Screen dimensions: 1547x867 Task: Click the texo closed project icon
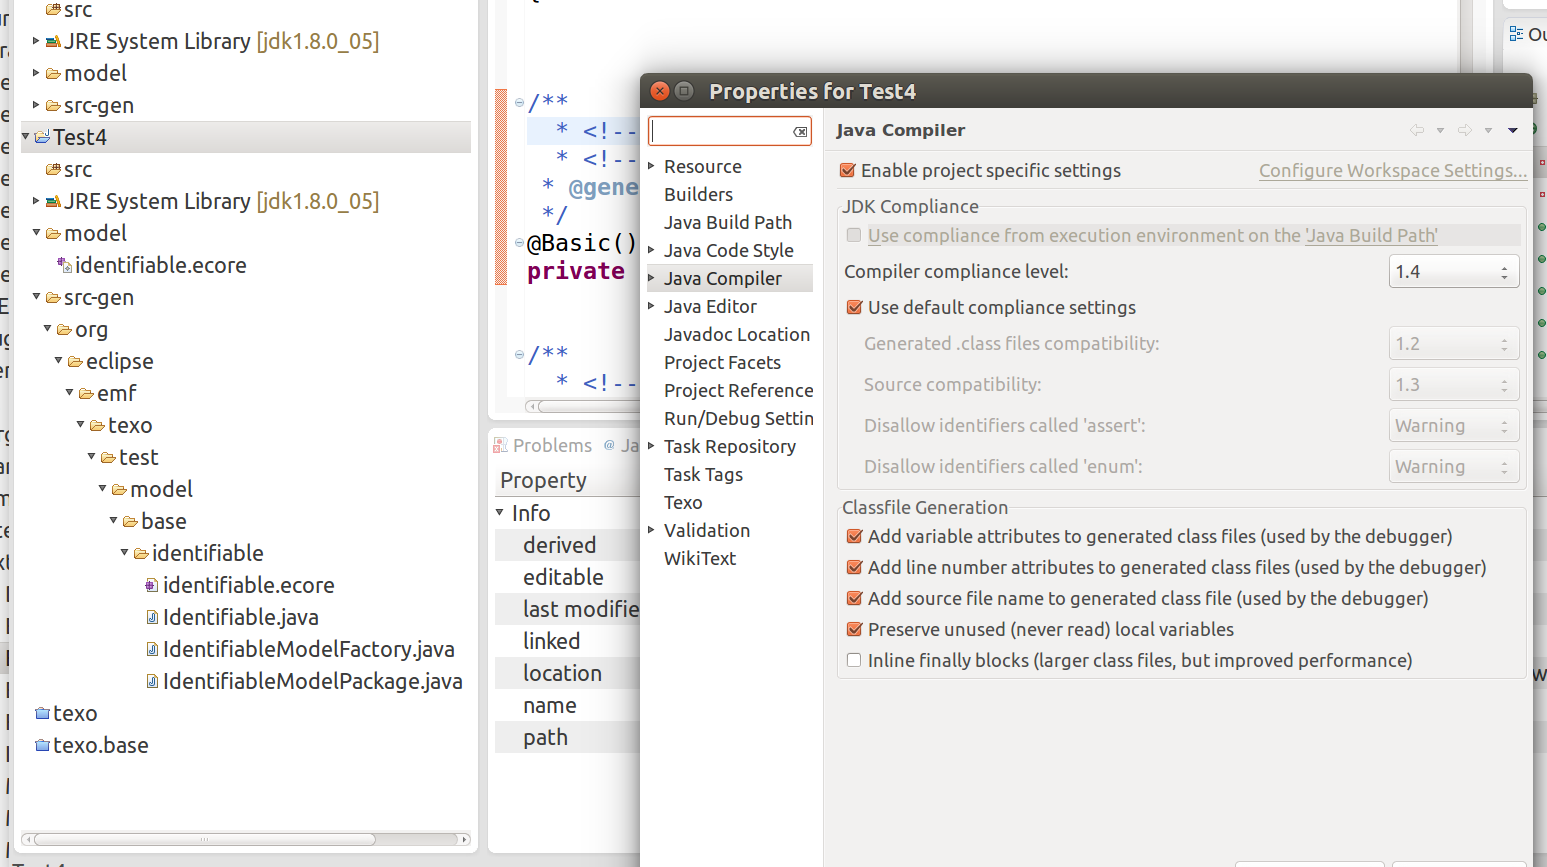(42, 713)
